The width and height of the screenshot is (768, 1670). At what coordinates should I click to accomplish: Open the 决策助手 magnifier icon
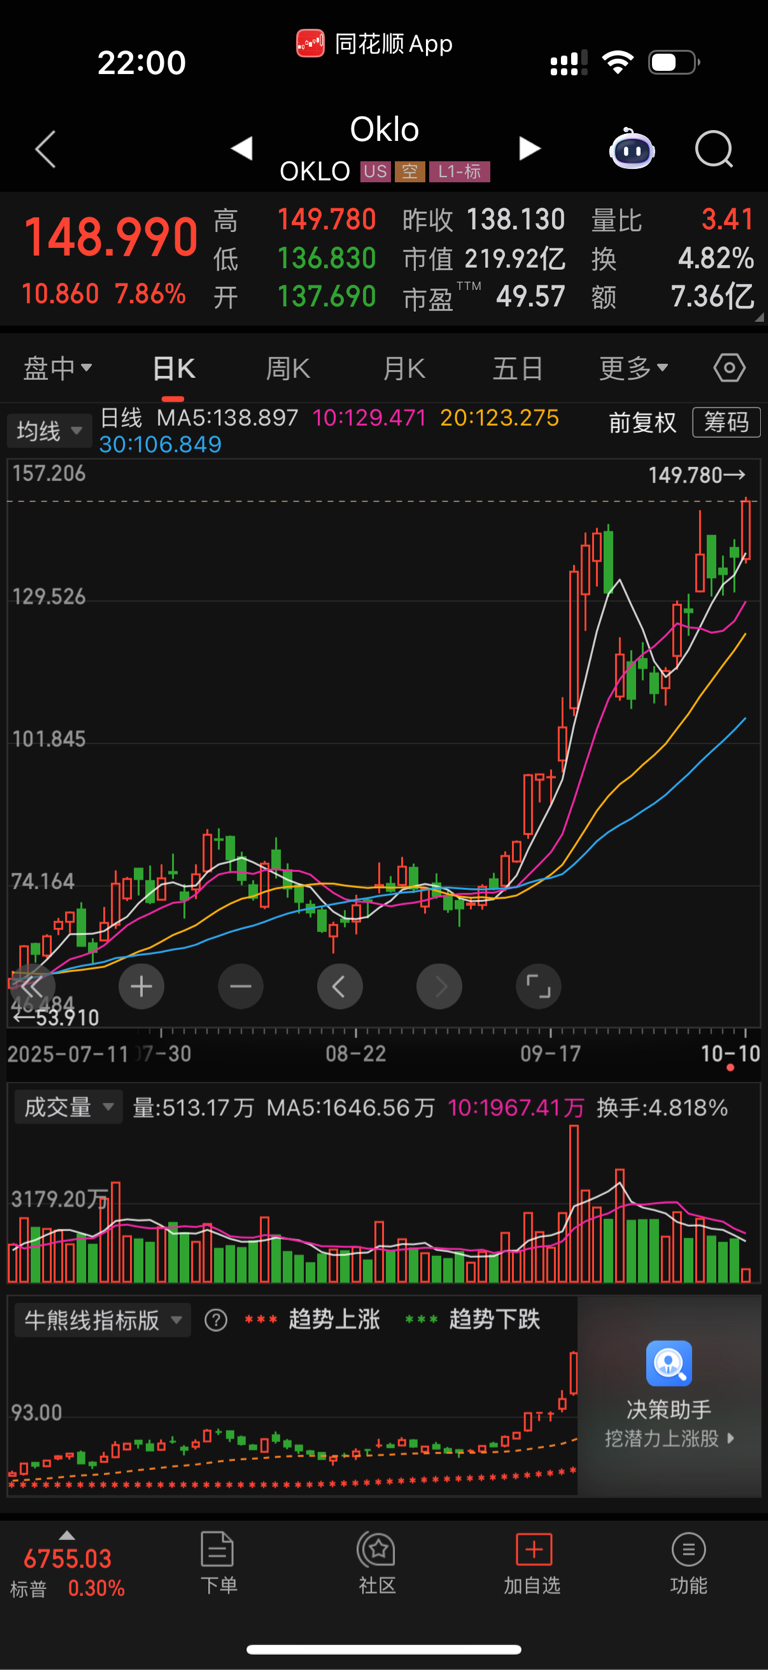click(669, 1364)
